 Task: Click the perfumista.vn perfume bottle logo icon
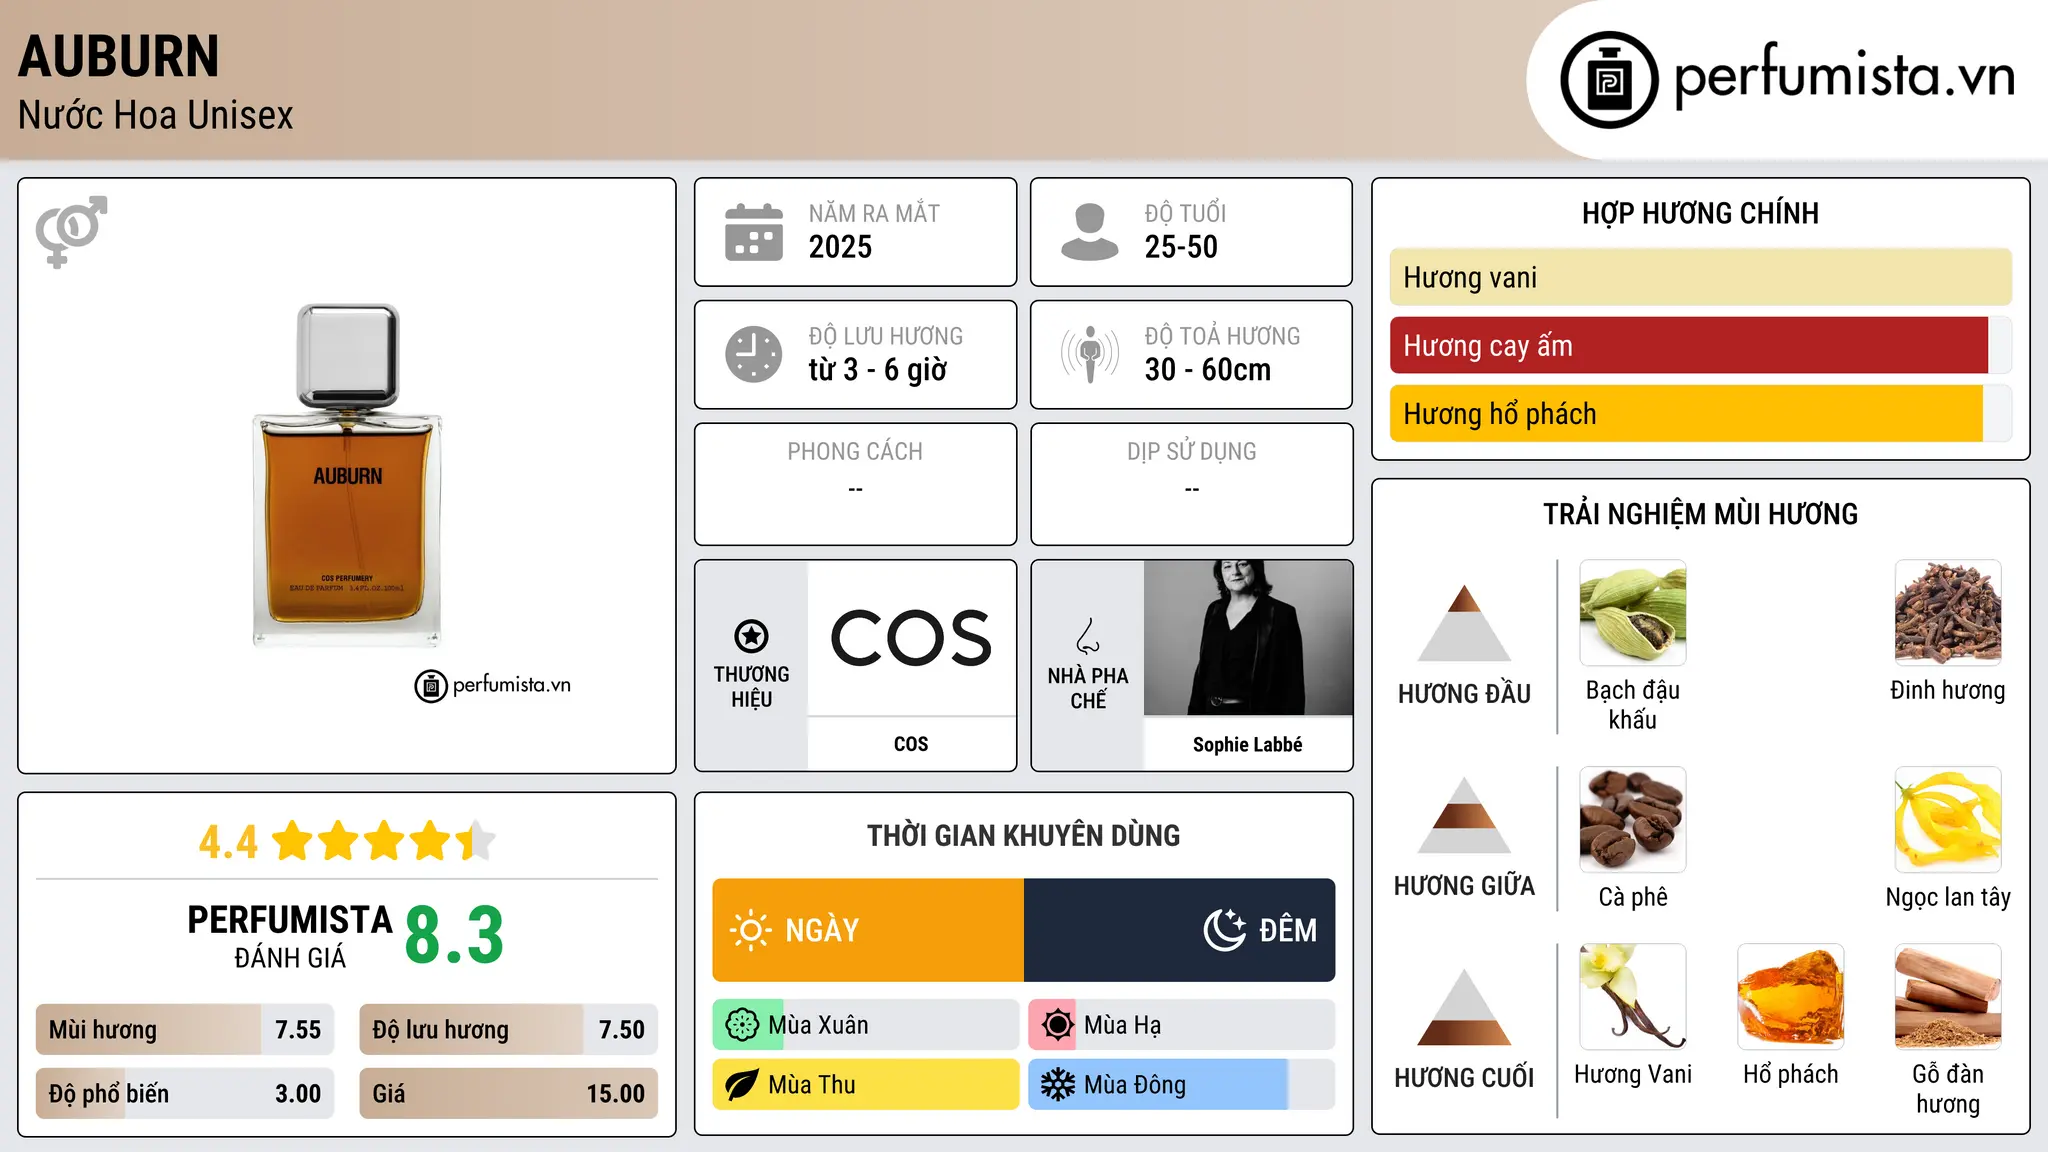(1609, 80)
